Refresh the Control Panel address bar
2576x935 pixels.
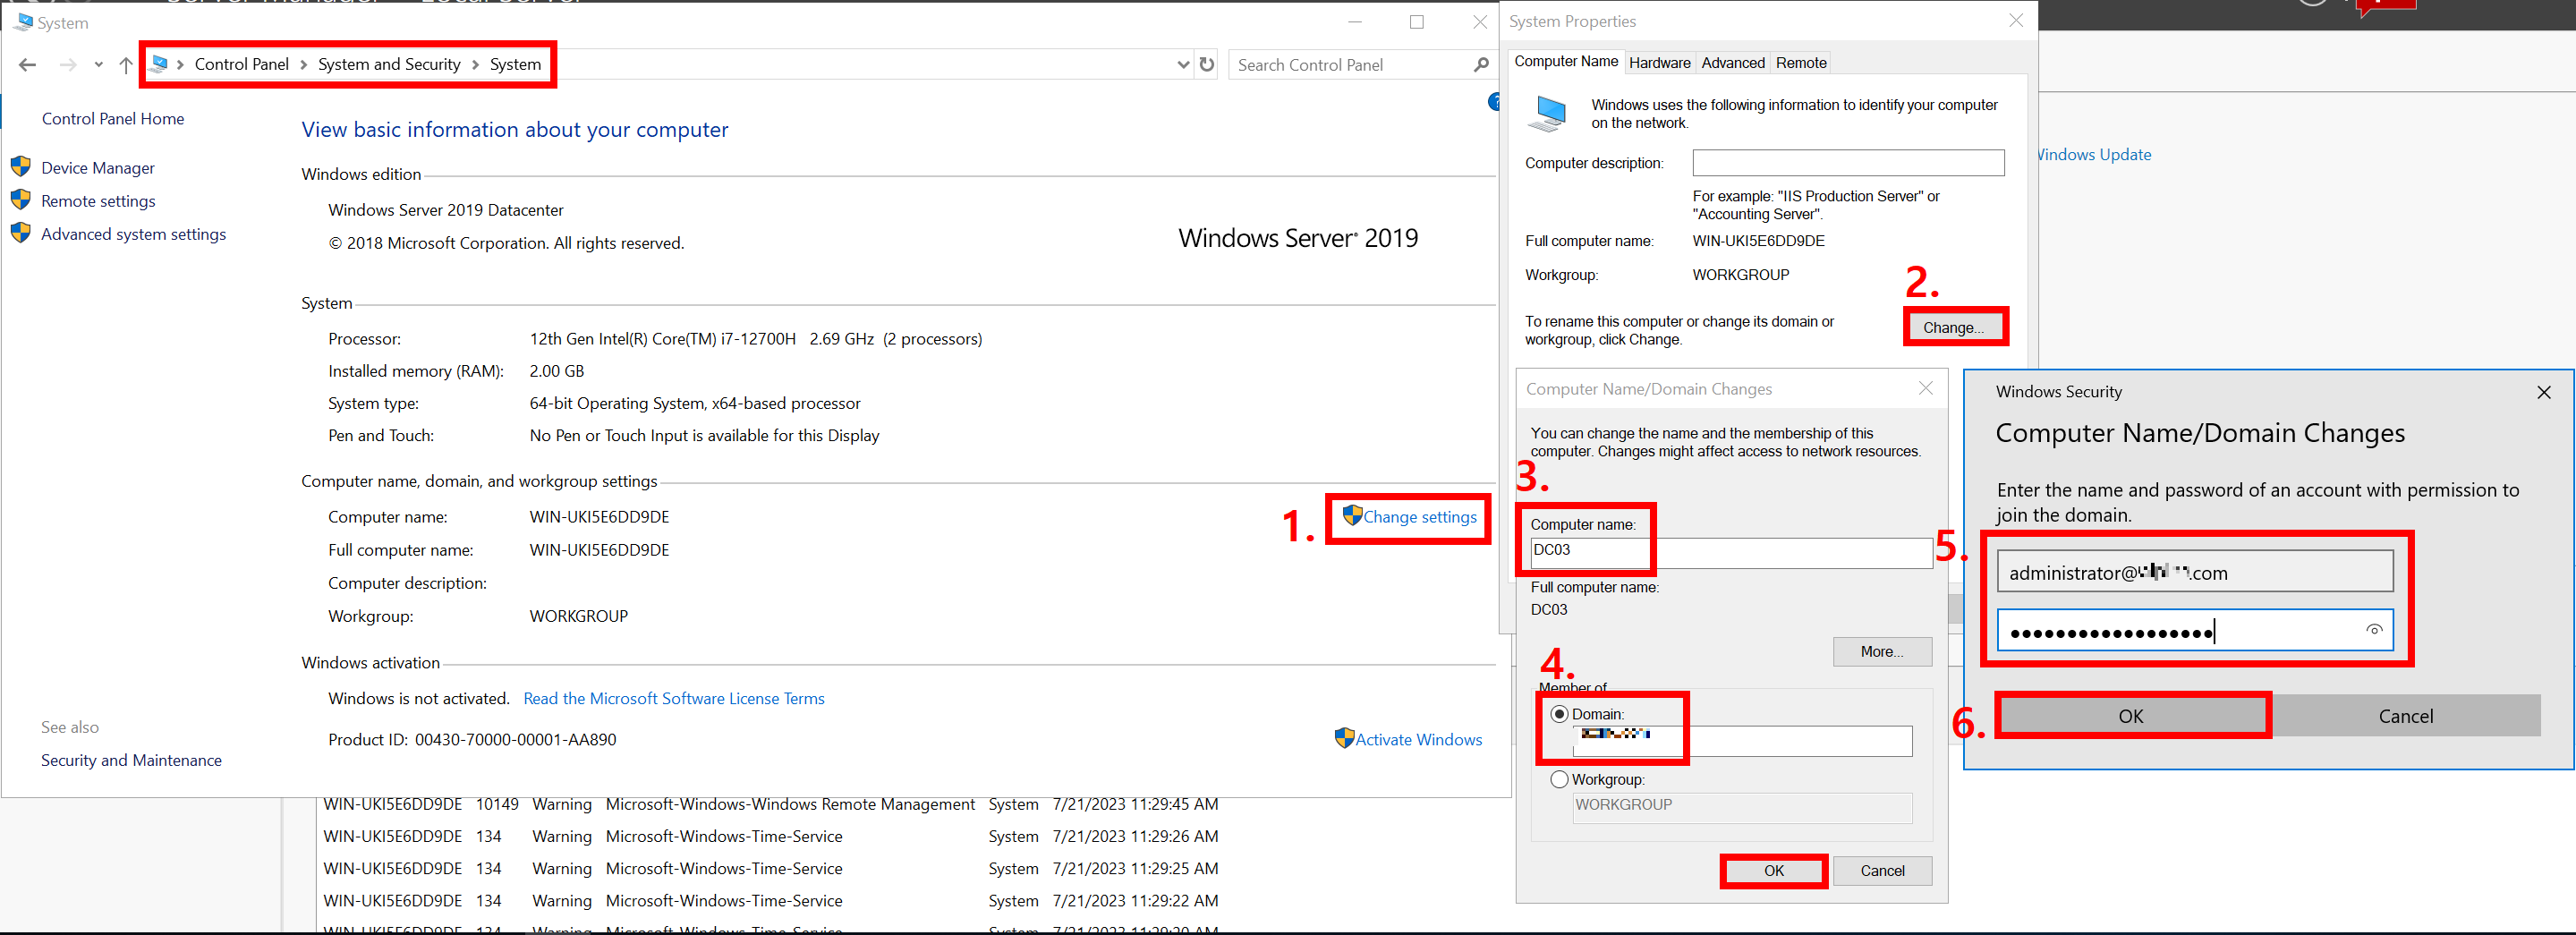click(1207, 65)
